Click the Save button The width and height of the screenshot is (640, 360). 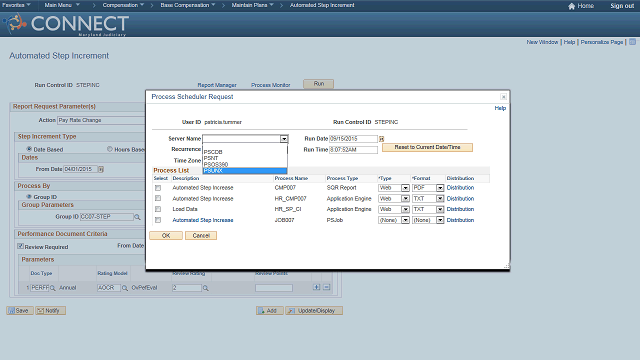pyautogui.click(x=20, y=311)
